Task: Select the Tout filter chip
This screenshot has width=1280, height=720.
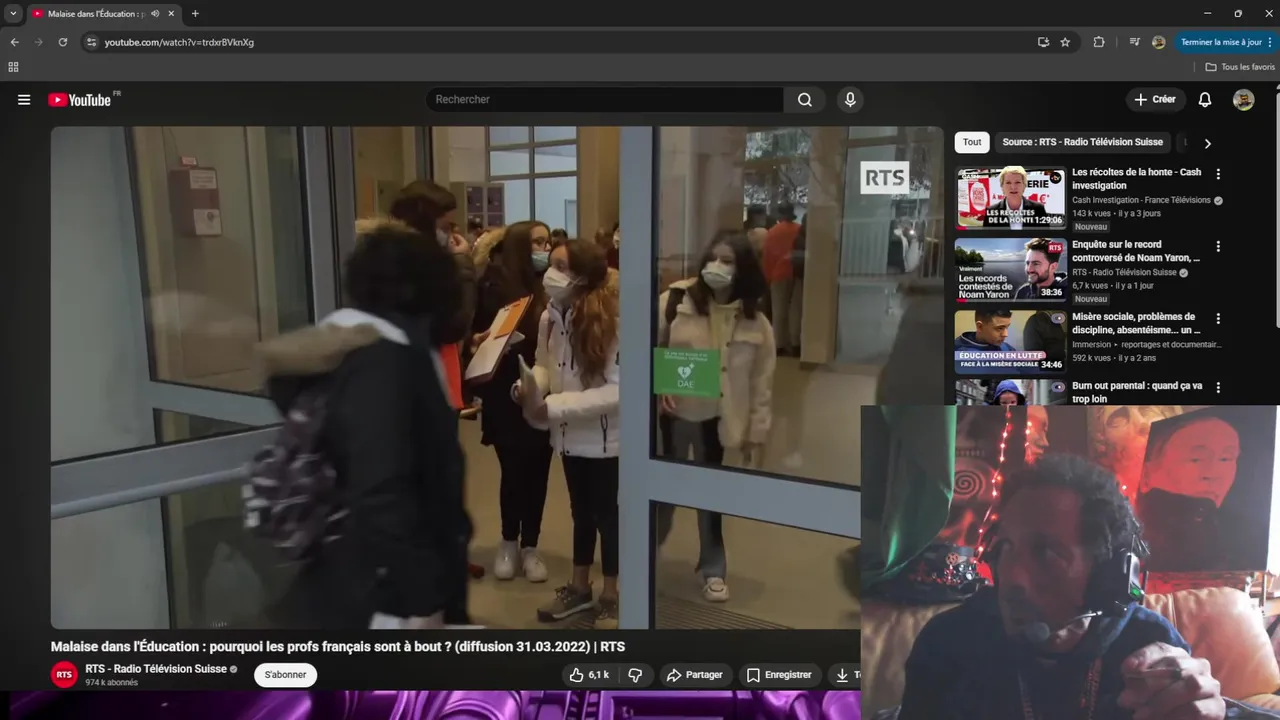Action: click(972, 142)
